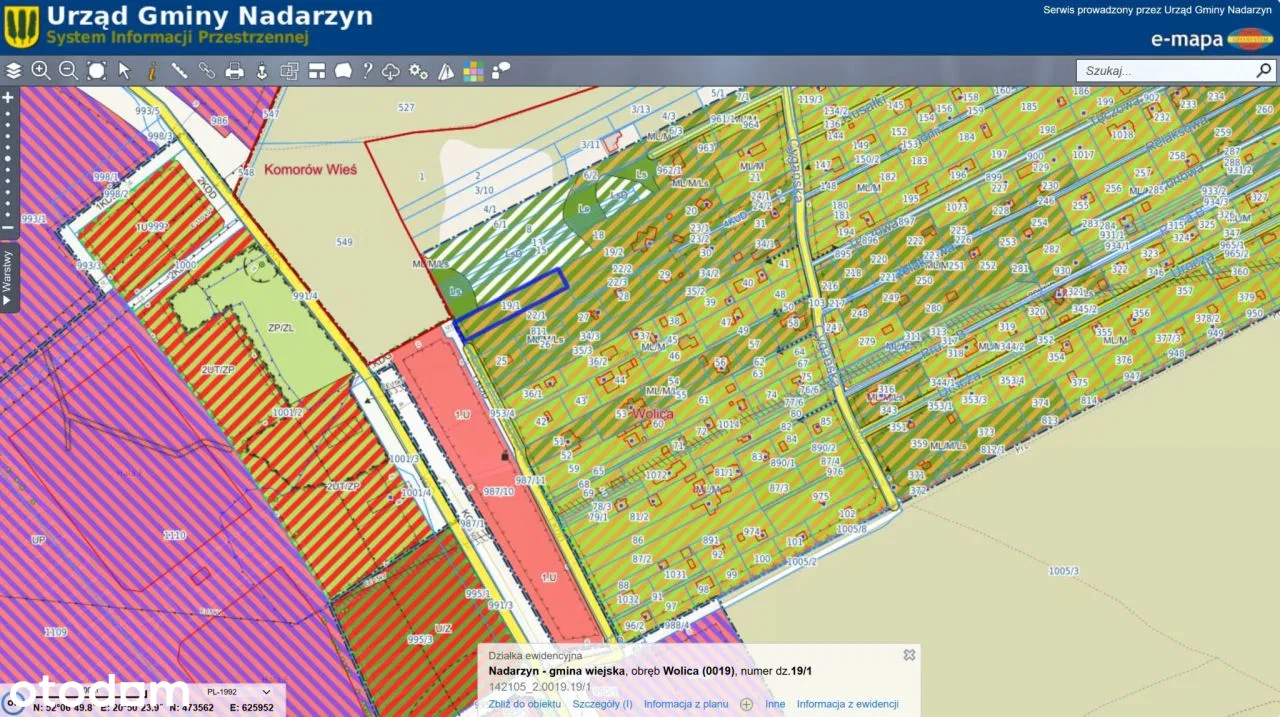Select the zoom in magnifier tool
The width and height of the screenshot is (1280, 717).
tap(41, 71)
